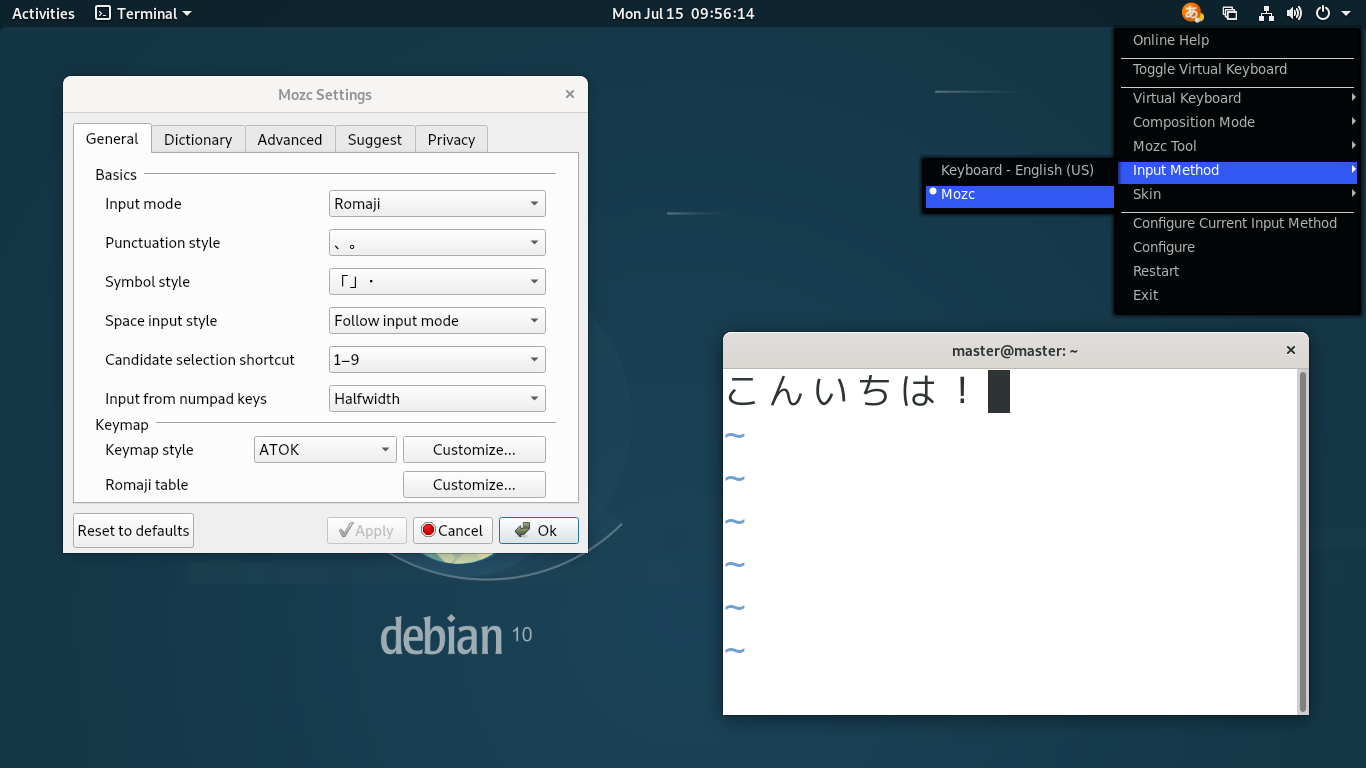Click the Input from numpad keys label
The width and height of the screenshot is (1366, 768).
(x=186, y=399)
